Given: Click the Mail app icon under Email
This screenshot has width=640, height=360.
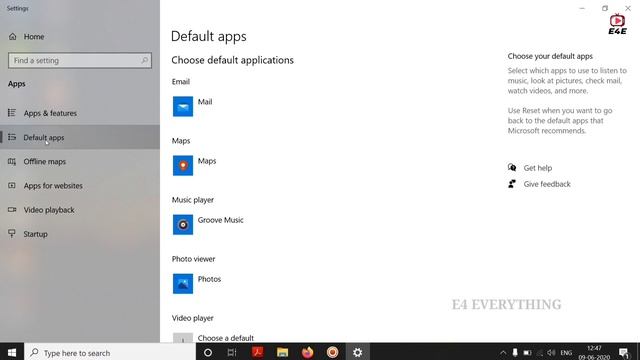Looking at the screenshot, I should (x=182, y=106).
